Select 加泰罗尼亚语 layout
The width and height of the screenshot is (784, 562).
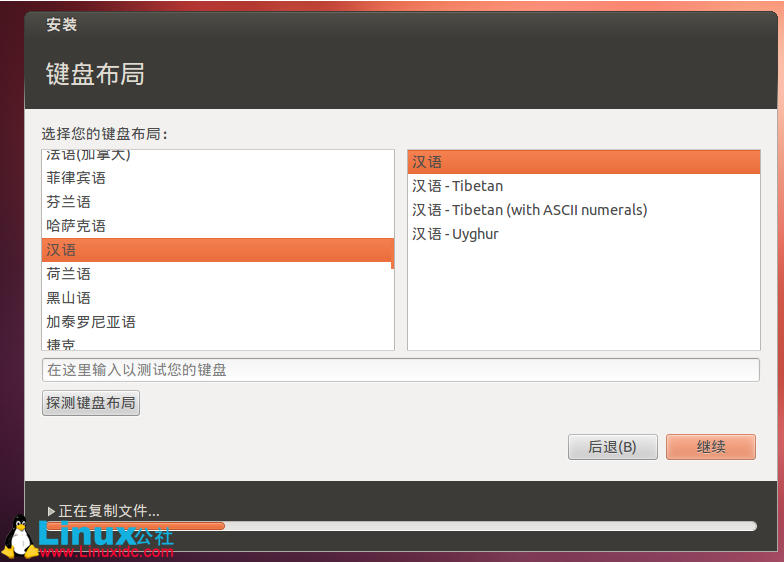pos(218,322)
